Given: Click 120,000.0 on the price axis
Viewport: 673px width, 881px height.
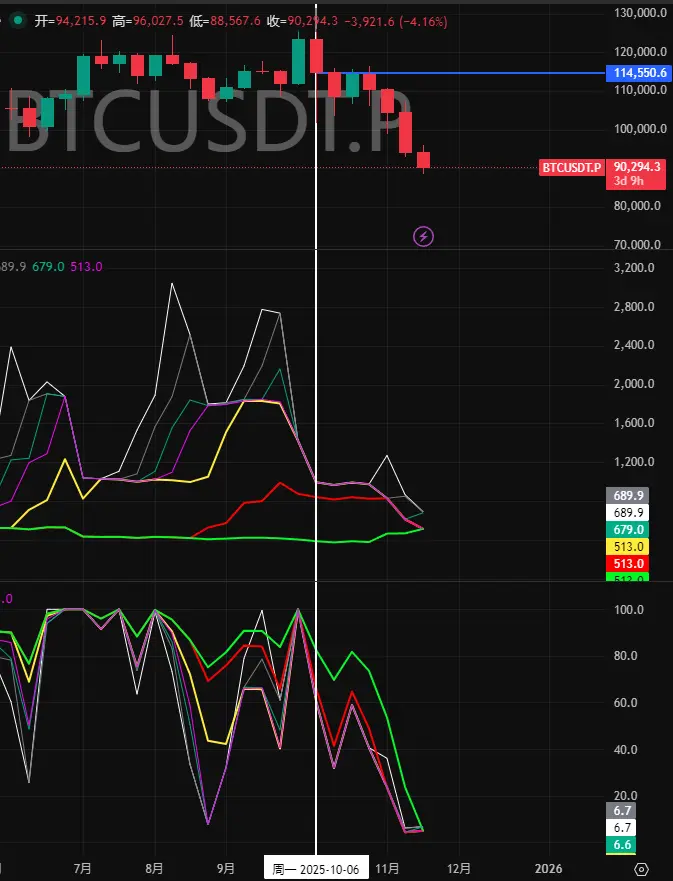Looking at the screenshot, I should point(640,52).
